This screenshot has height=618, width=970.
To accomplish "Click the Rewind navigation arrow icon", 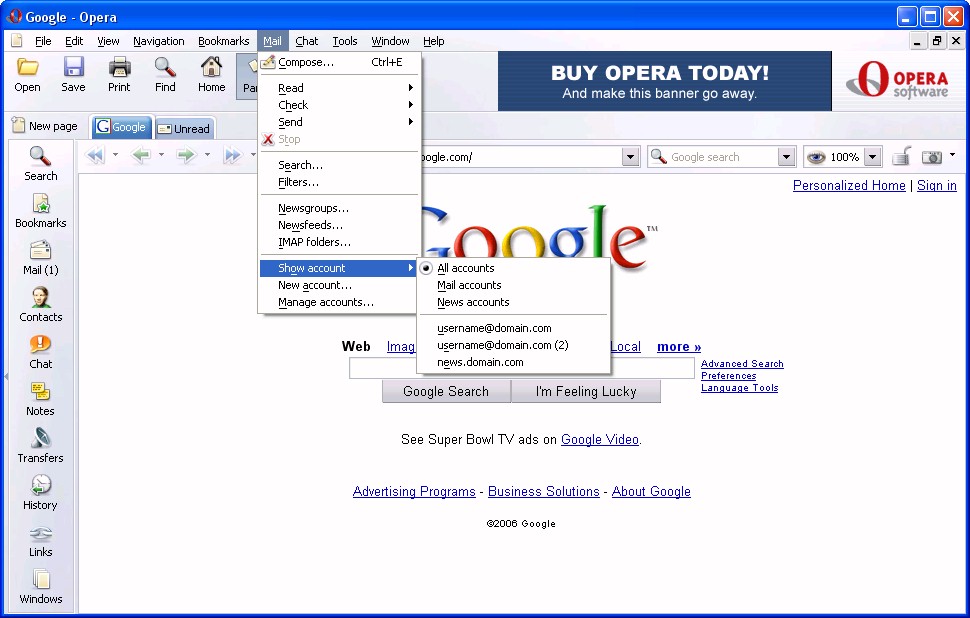I will pyautogui.click(x=95, y=155).
